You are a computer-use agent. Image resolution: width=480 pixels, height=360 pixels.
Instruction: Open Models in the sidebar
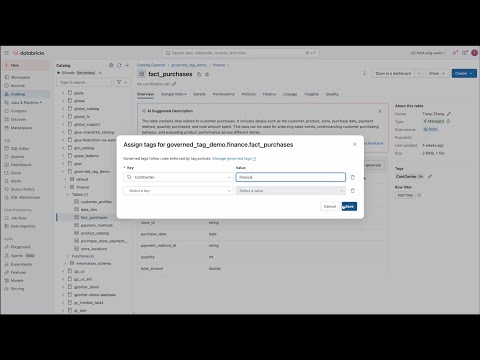(17, 280)
